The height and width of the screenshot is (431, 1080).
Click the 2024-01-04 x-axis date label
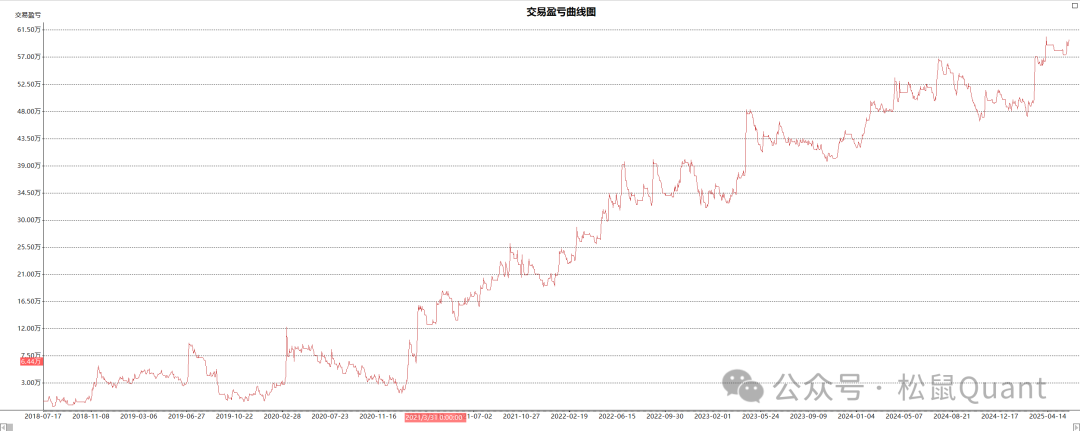pyautogui.click(x=858, y=415)
